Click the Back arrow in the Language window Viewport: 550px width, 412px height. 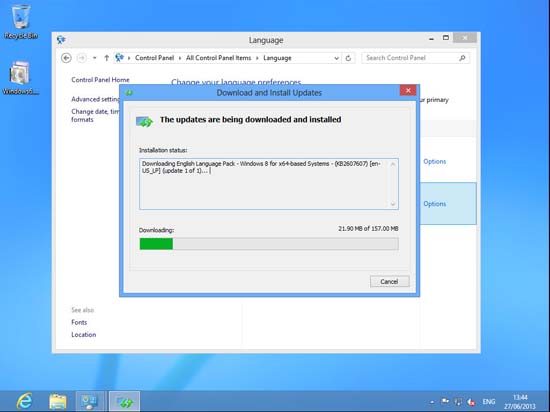(x=66, y=58)
